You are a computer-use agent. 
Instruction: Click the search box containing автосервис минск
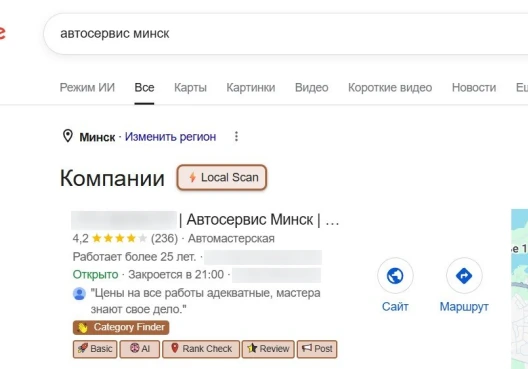286,34
